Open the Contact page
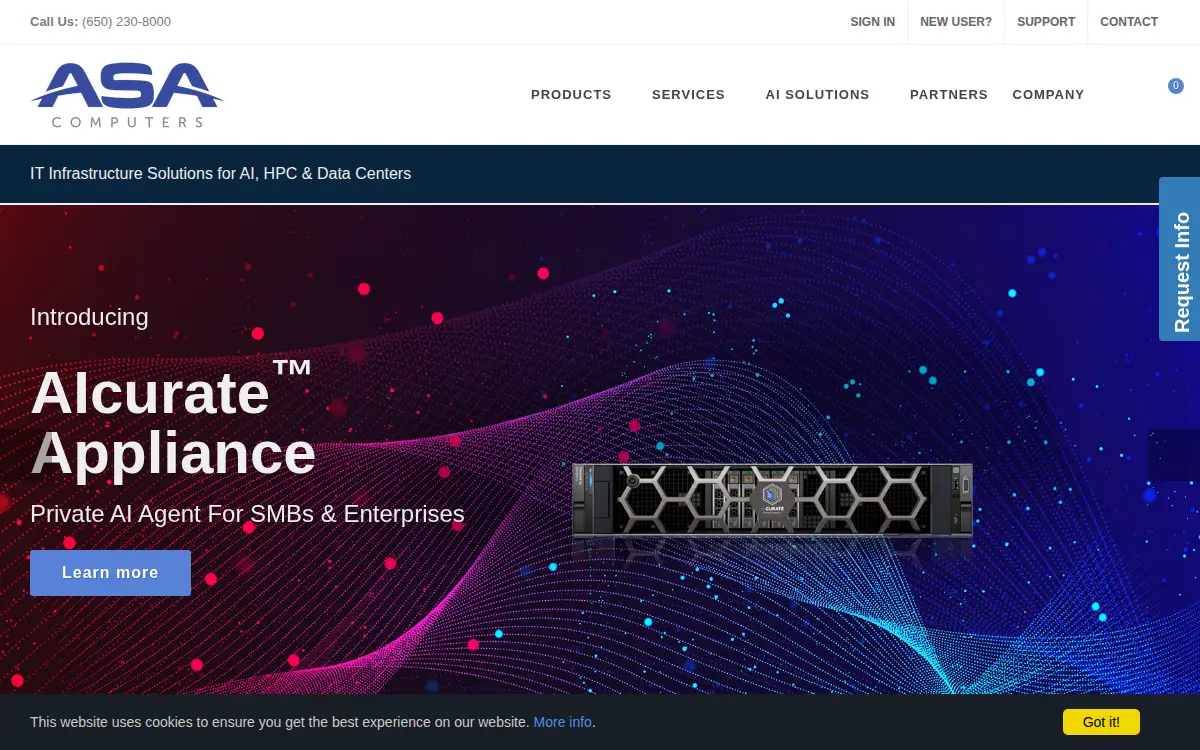Viewport: 1200px width, 750px height. click(1129, 22)
